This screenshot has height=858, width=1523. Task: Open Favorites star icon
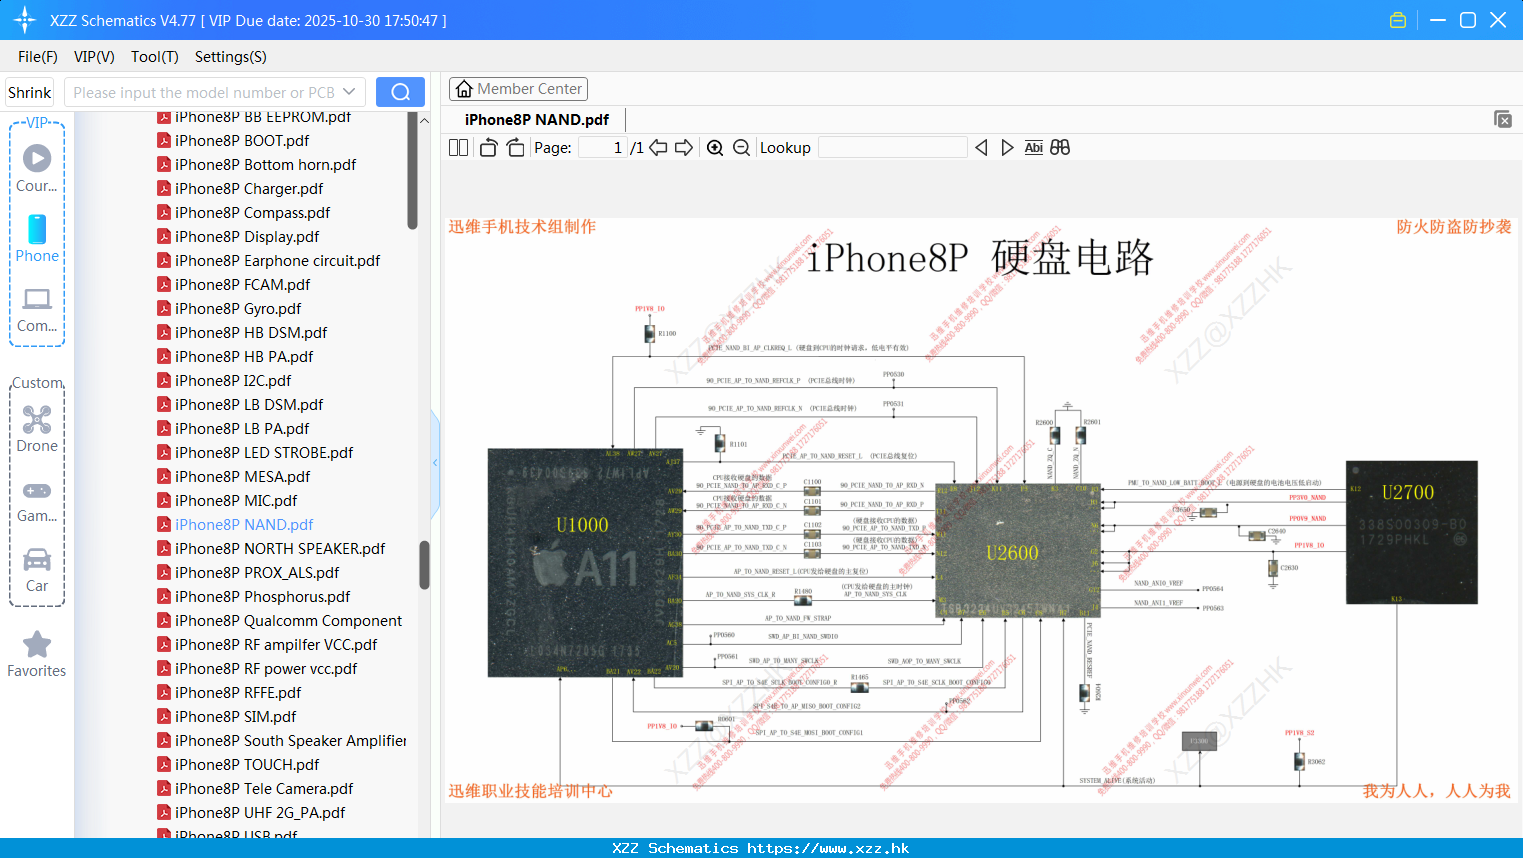point(37,644)
